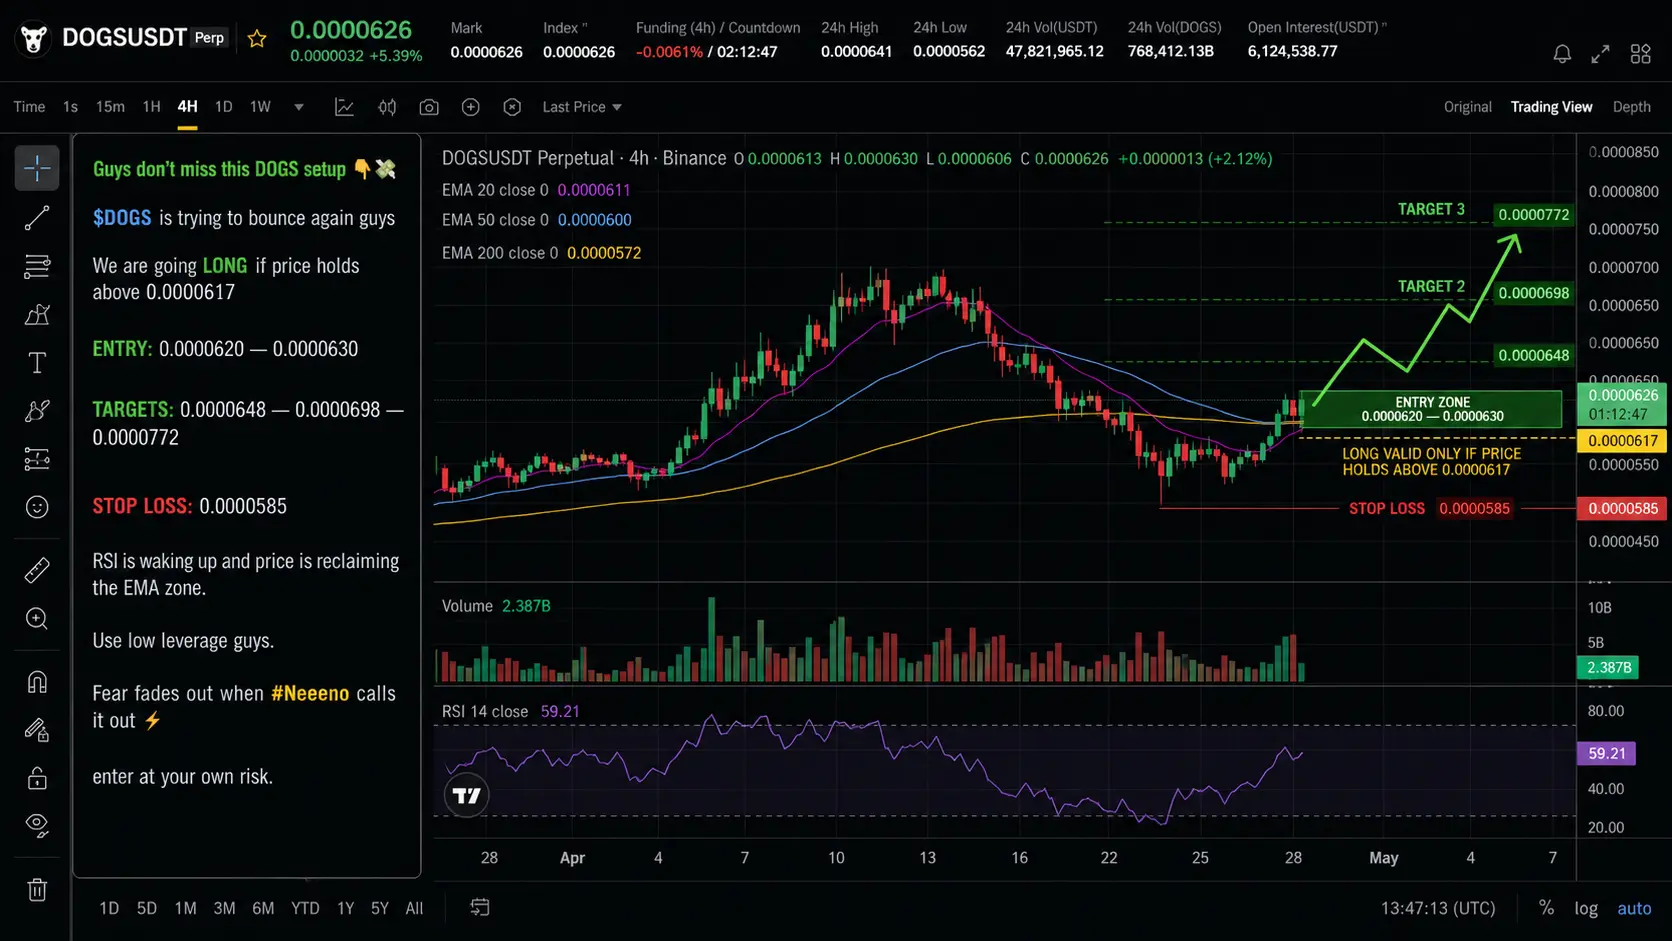Switch to the 1D interval
The image size is (1672, 941).
coord(224,107)
